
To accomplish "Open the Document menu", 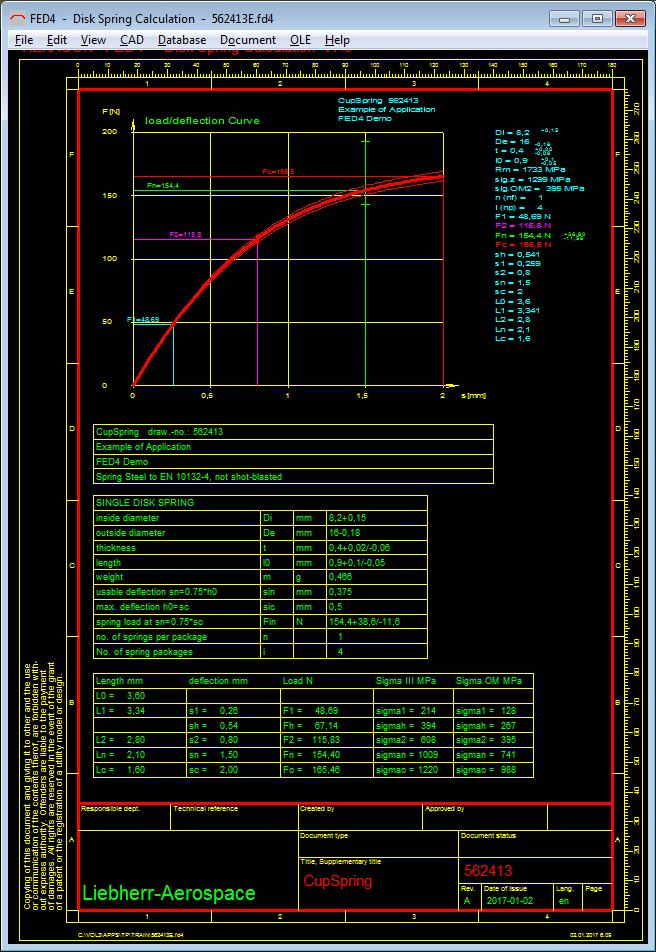I will pyautogui.click(x=248, y=40).
